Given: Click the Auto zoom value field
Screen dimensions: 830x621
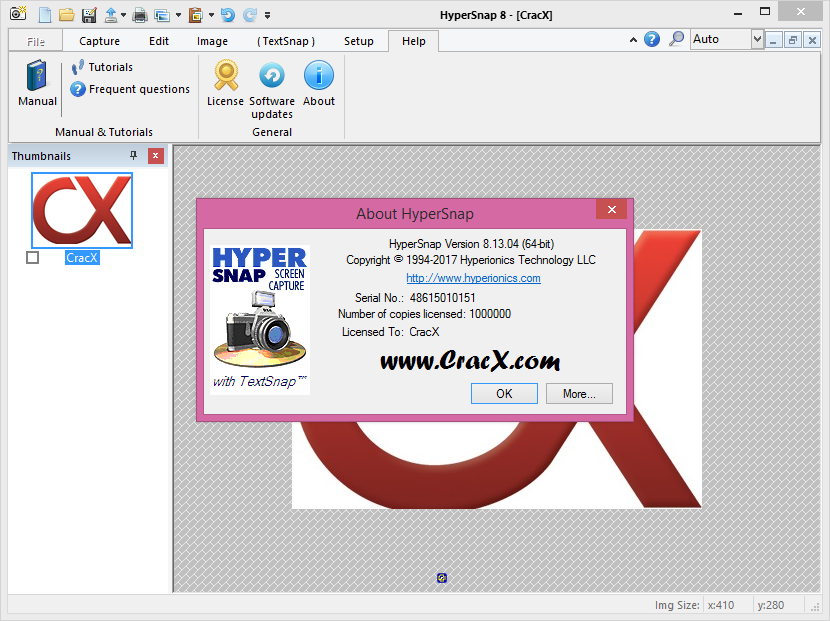Looking at the screenshot, I should click(x=721, y=39).
